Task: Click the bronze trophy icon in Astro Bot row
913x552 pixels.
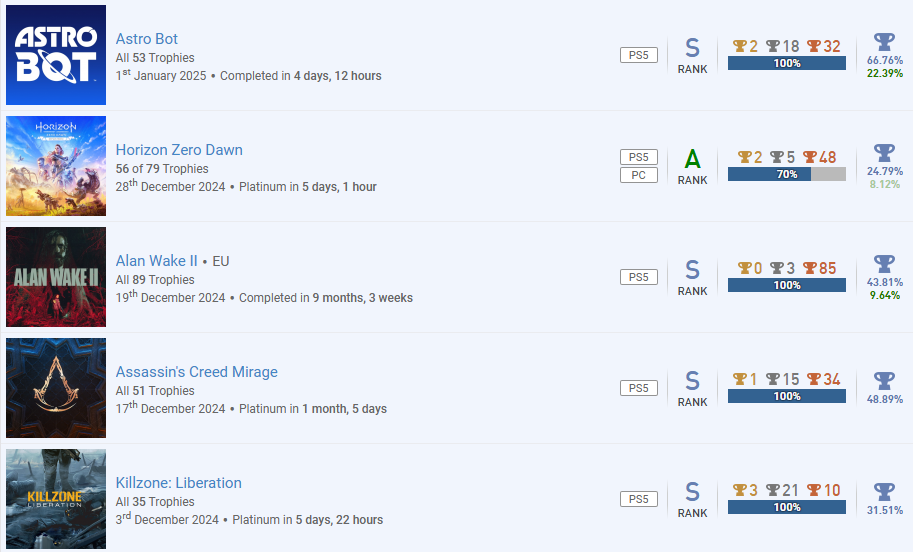Action: point(814,46)
